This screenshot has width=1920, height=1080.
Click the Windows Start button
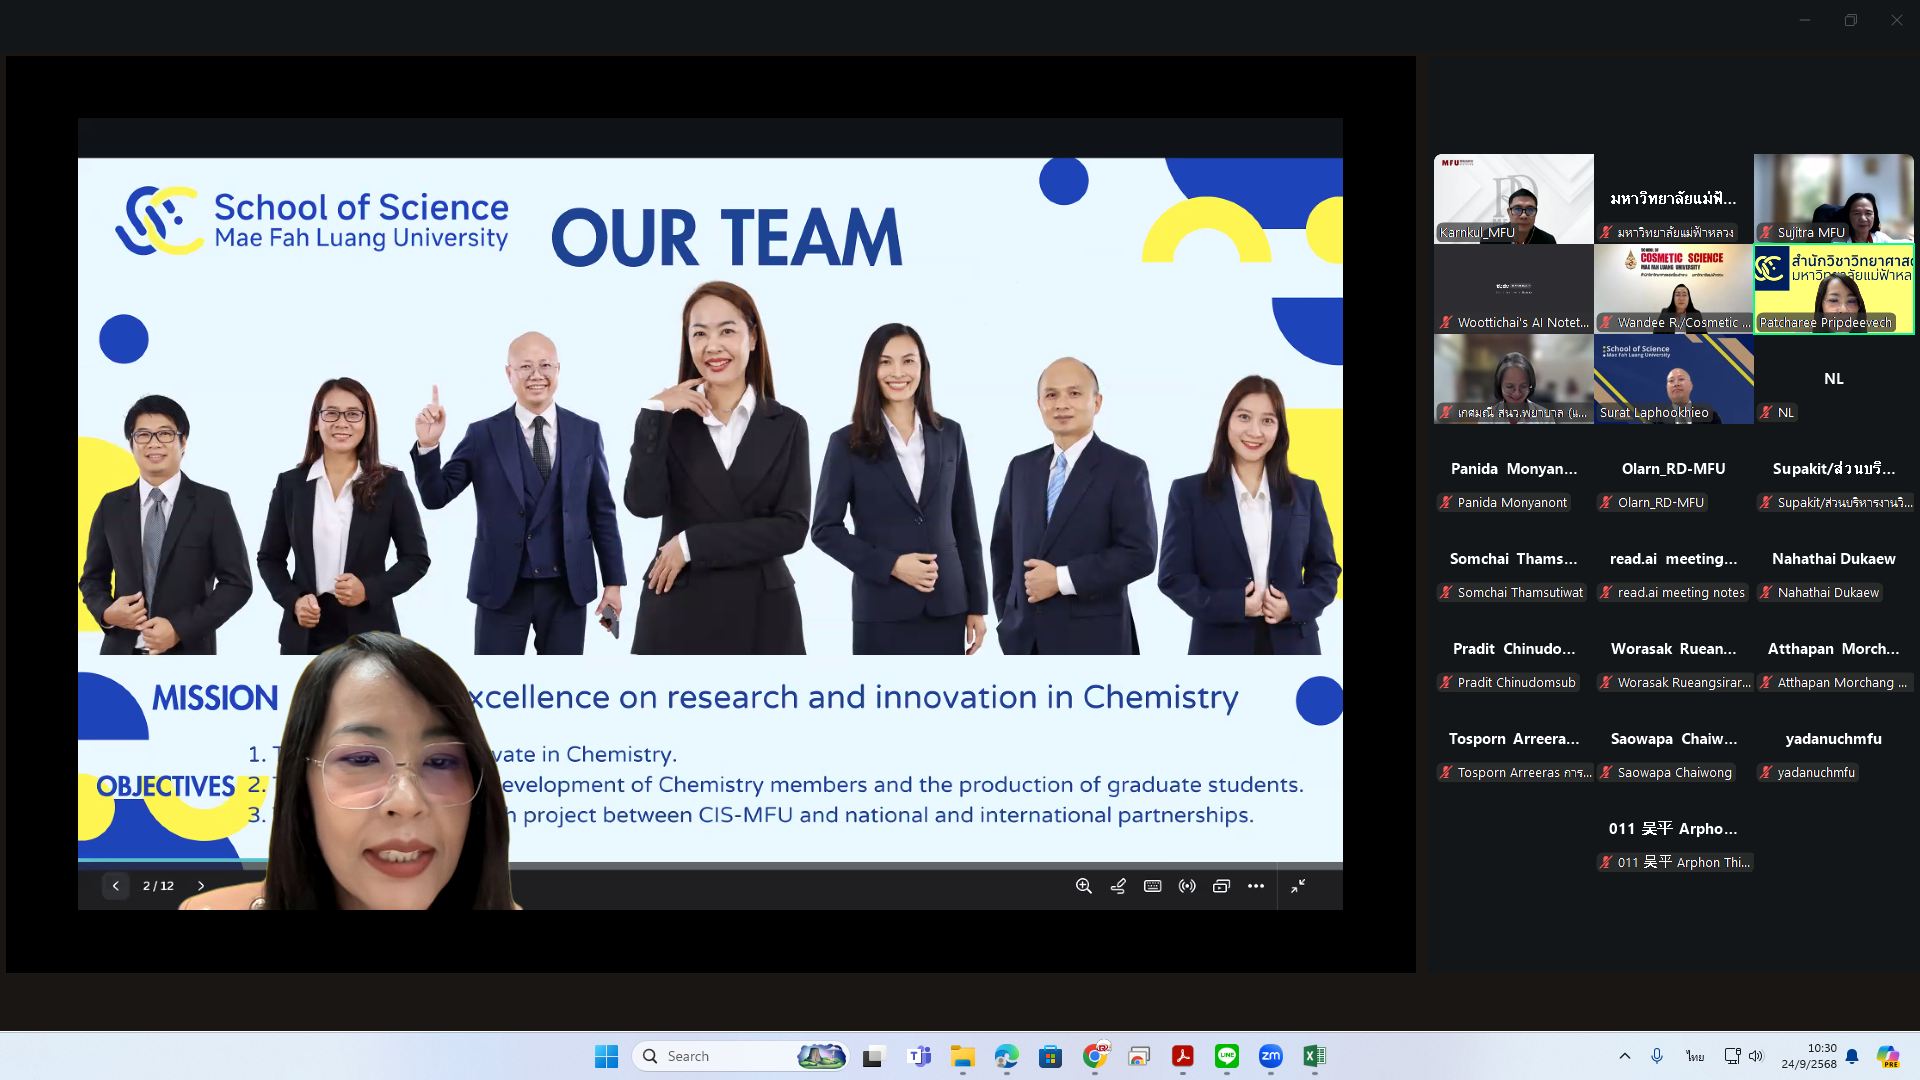tap(606, 1056)
